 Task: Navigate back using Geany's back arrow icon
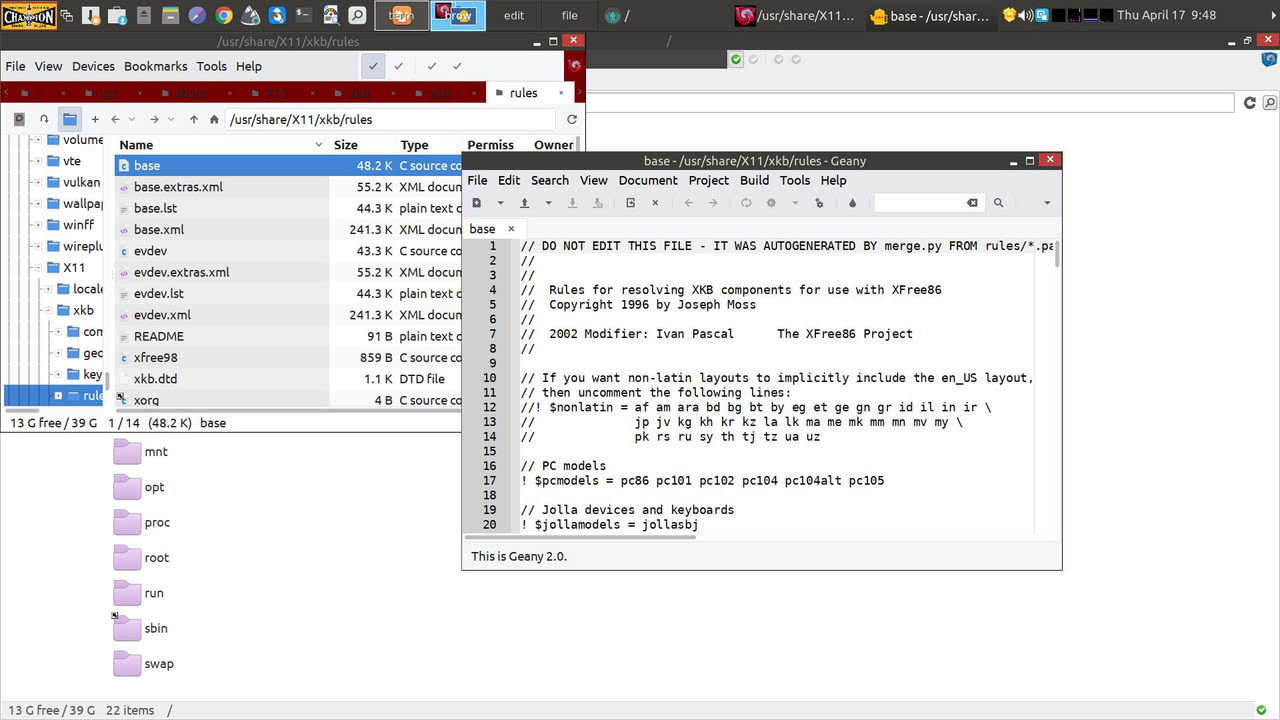(x=688, y=202)
